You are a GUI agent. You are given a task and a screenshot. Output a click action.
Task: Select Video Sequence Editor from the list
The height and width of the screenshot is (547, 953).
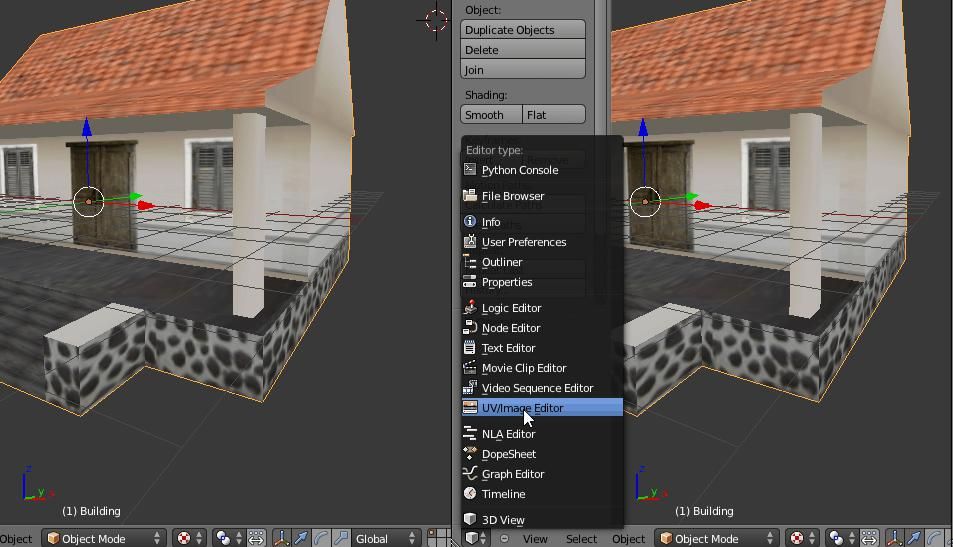(537, 388)
